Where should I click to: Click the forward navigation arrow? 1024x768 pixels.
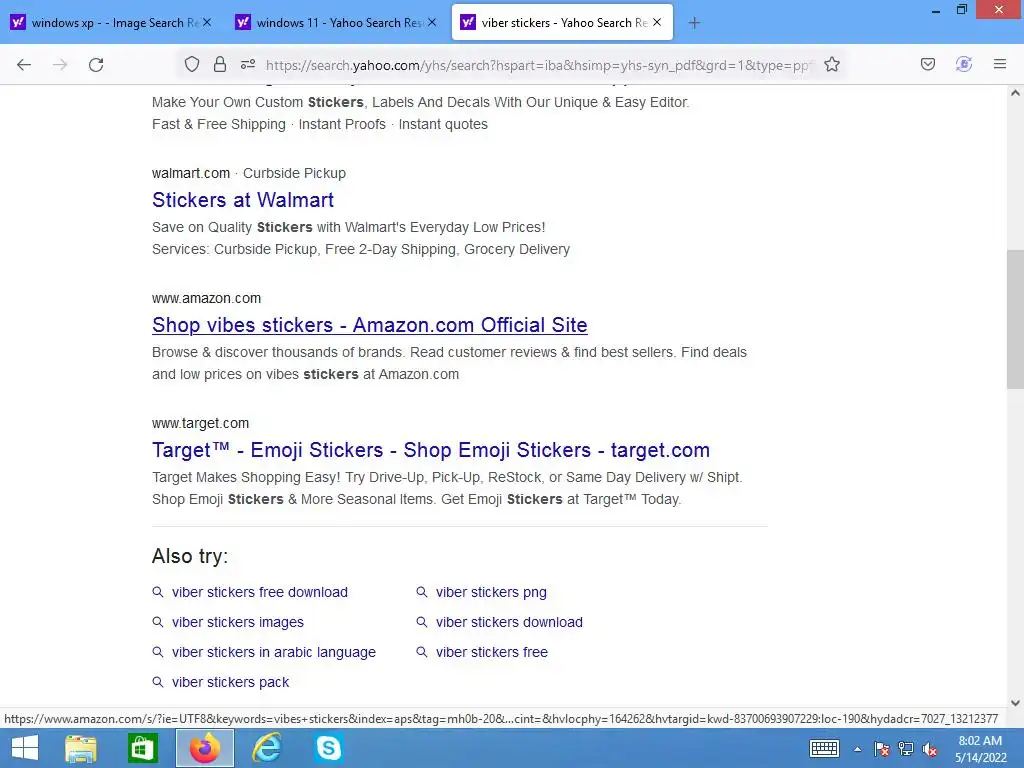60,65
